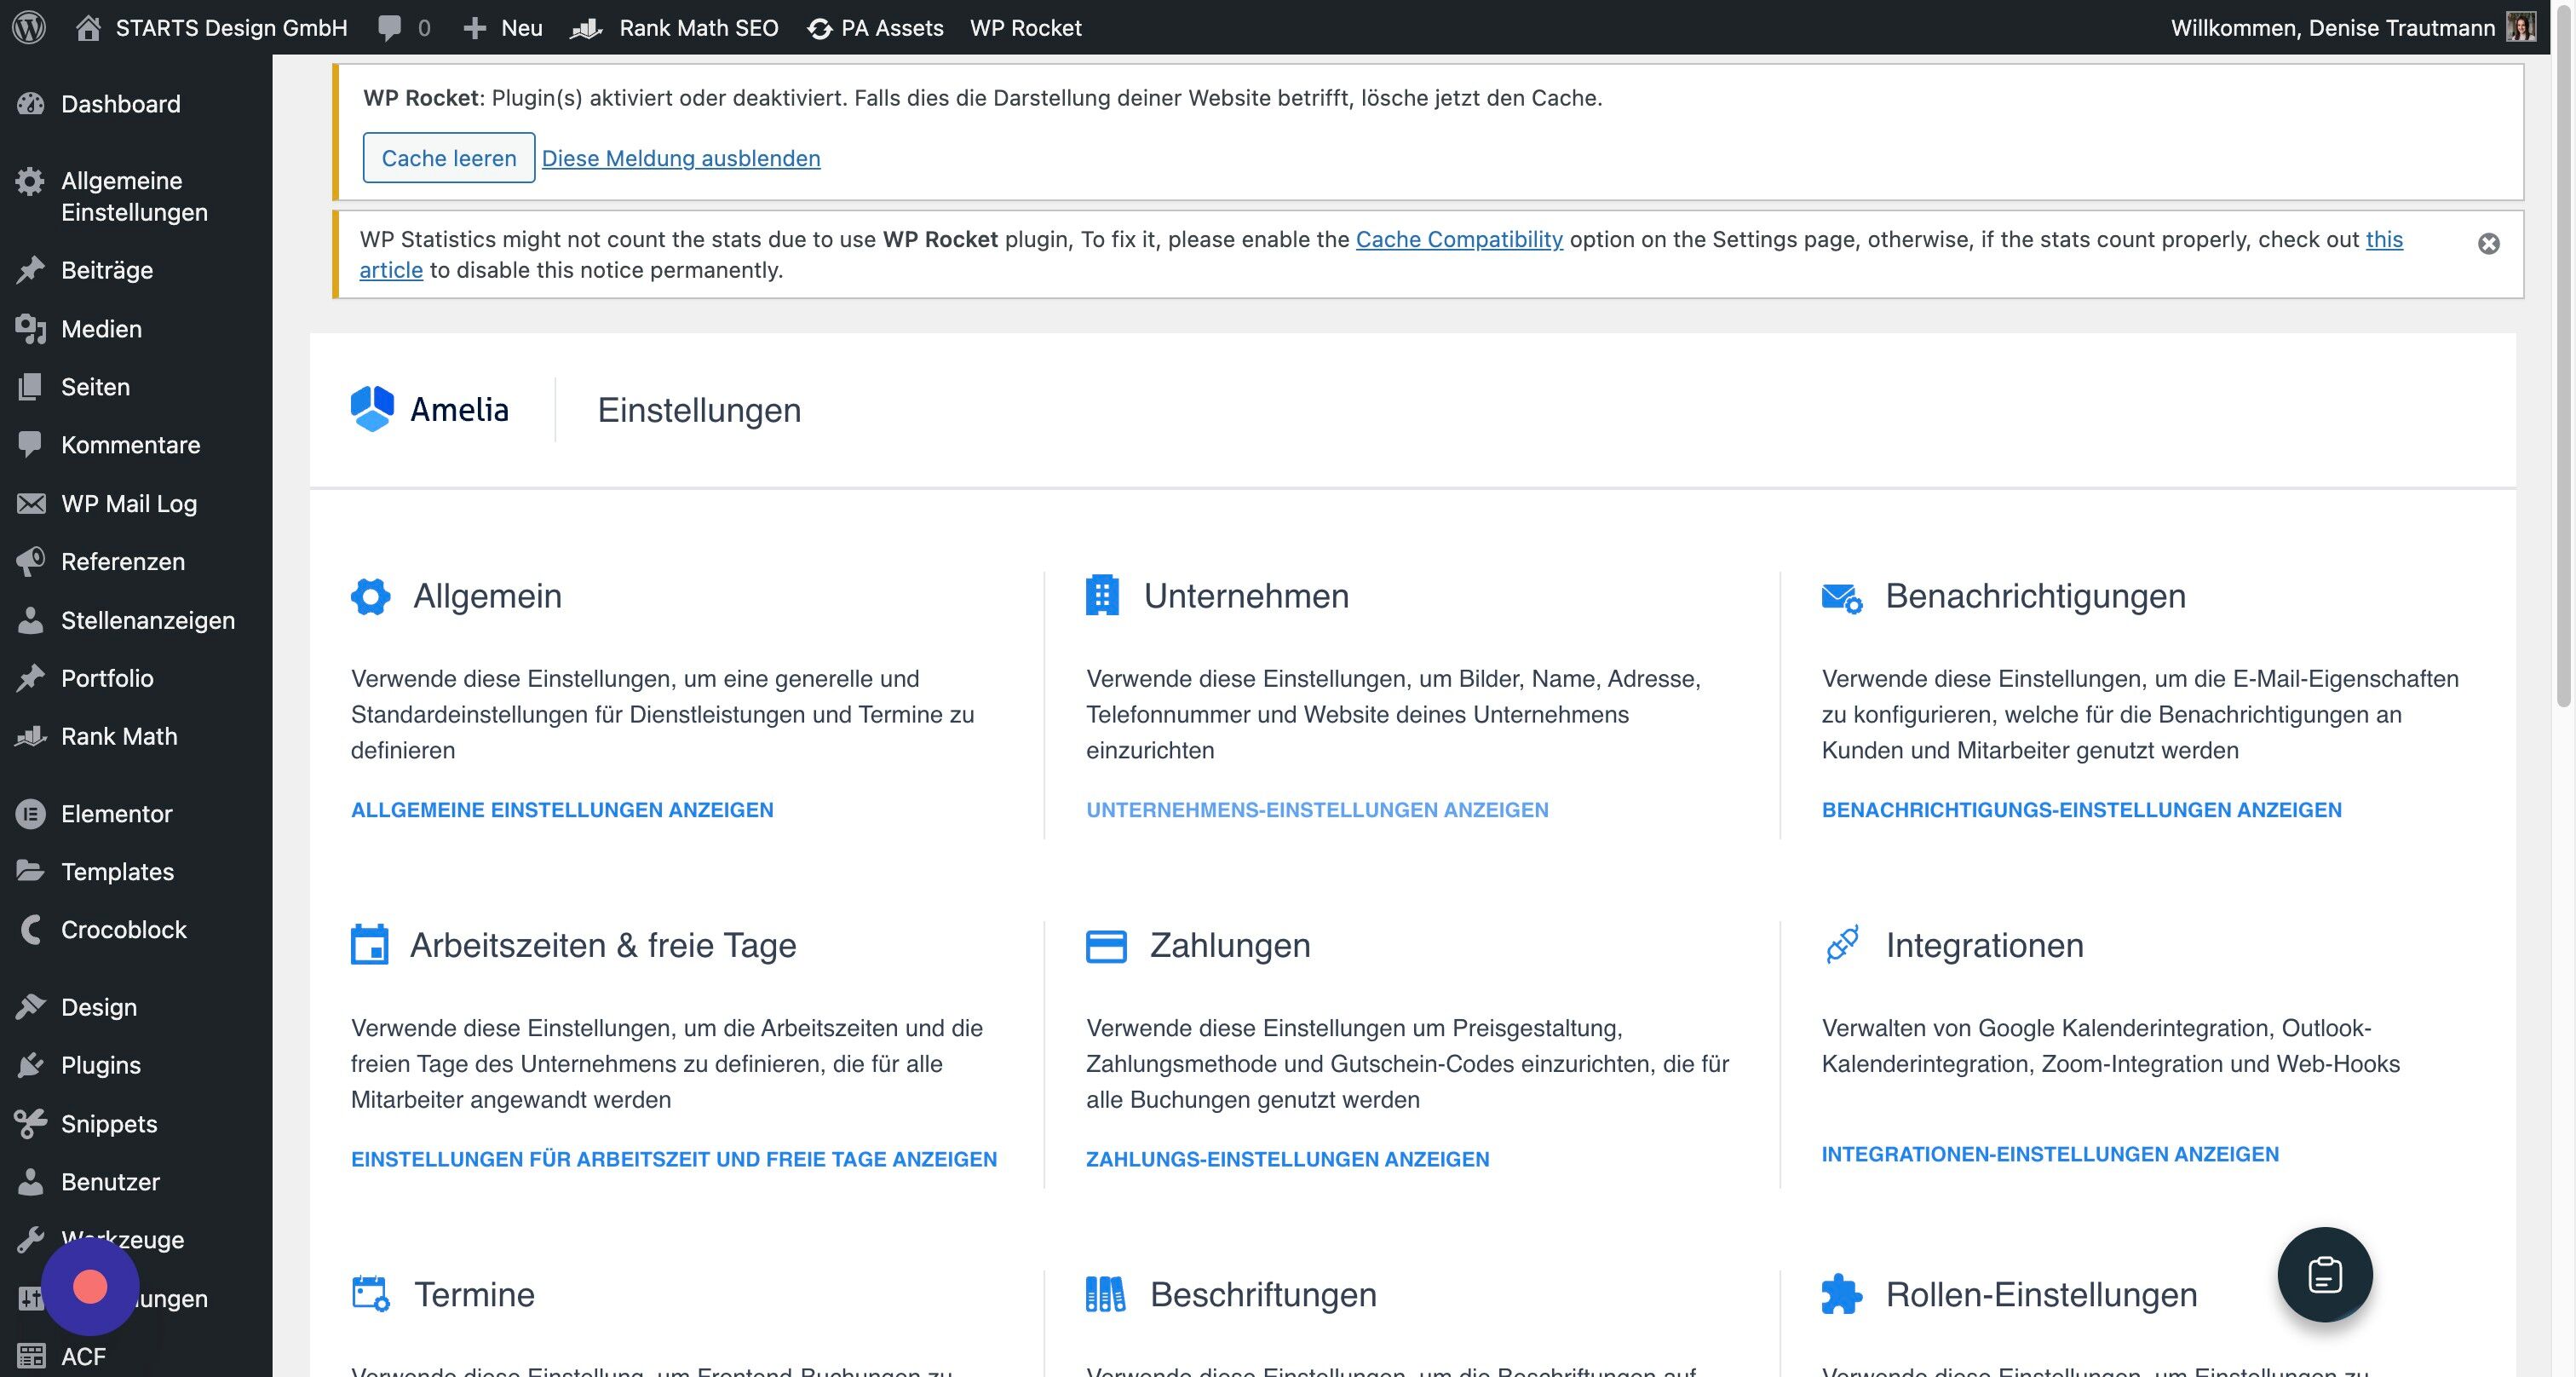Open Integrationen-Einstellungen anzeigen

point(2050,1154)
